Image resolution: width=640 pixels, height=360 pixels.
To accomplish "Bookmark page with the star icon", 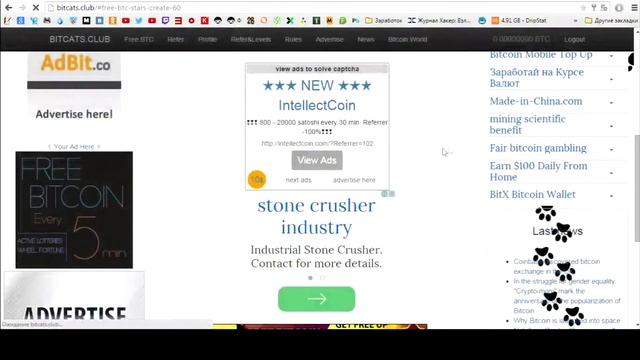I will click(583, 8).
